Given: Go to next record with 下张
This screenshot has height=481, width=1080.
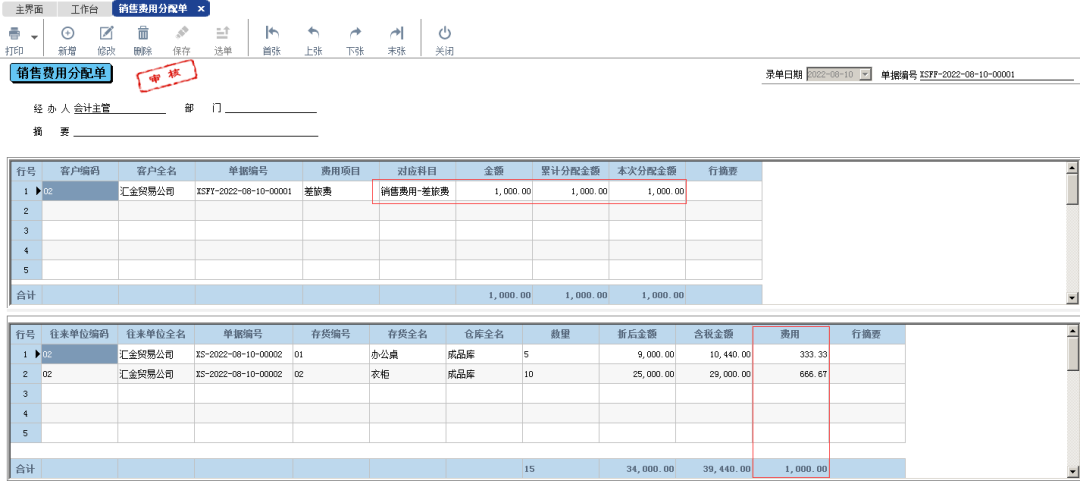Looking at the screenshot, I should click(354, 34).
